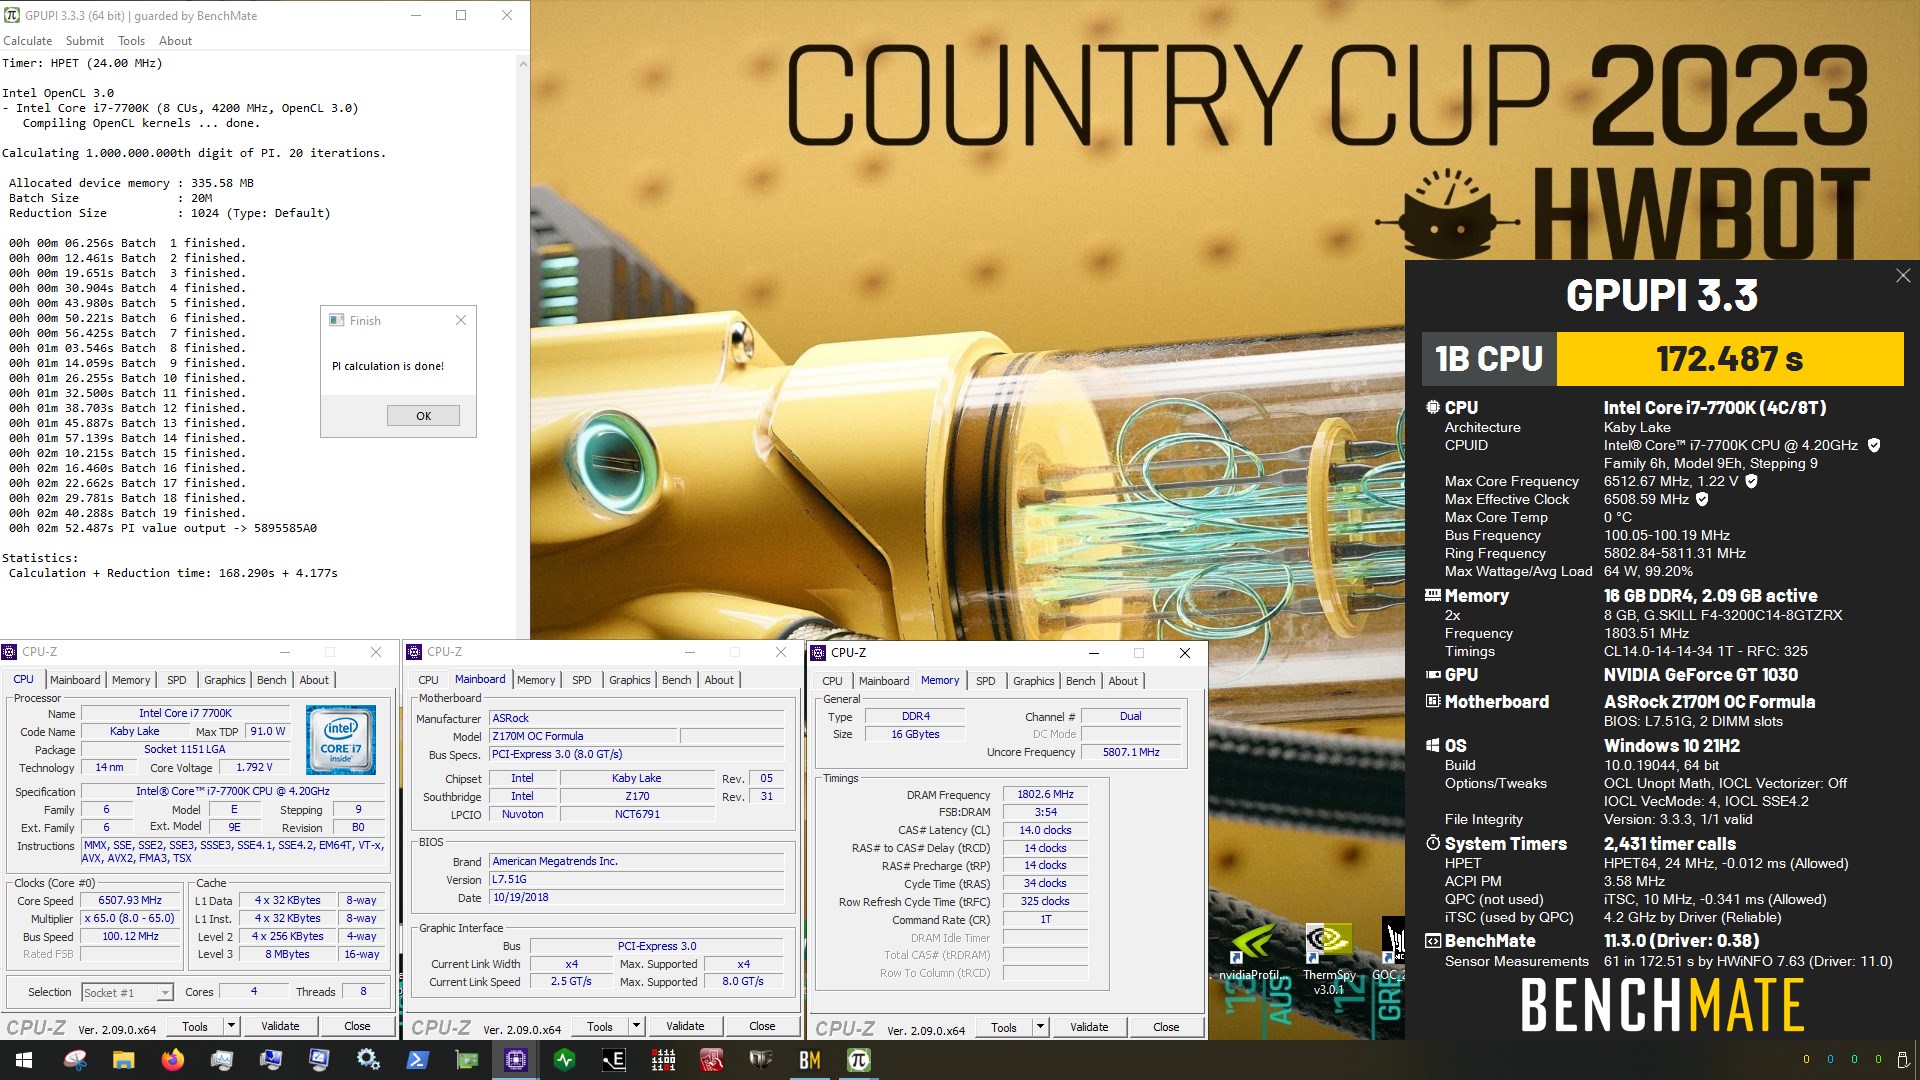Select Bench tab in the Memory CPU-Z window
The height and width of the screenshot is (1080, 1920).
(x=1080, y=681)
